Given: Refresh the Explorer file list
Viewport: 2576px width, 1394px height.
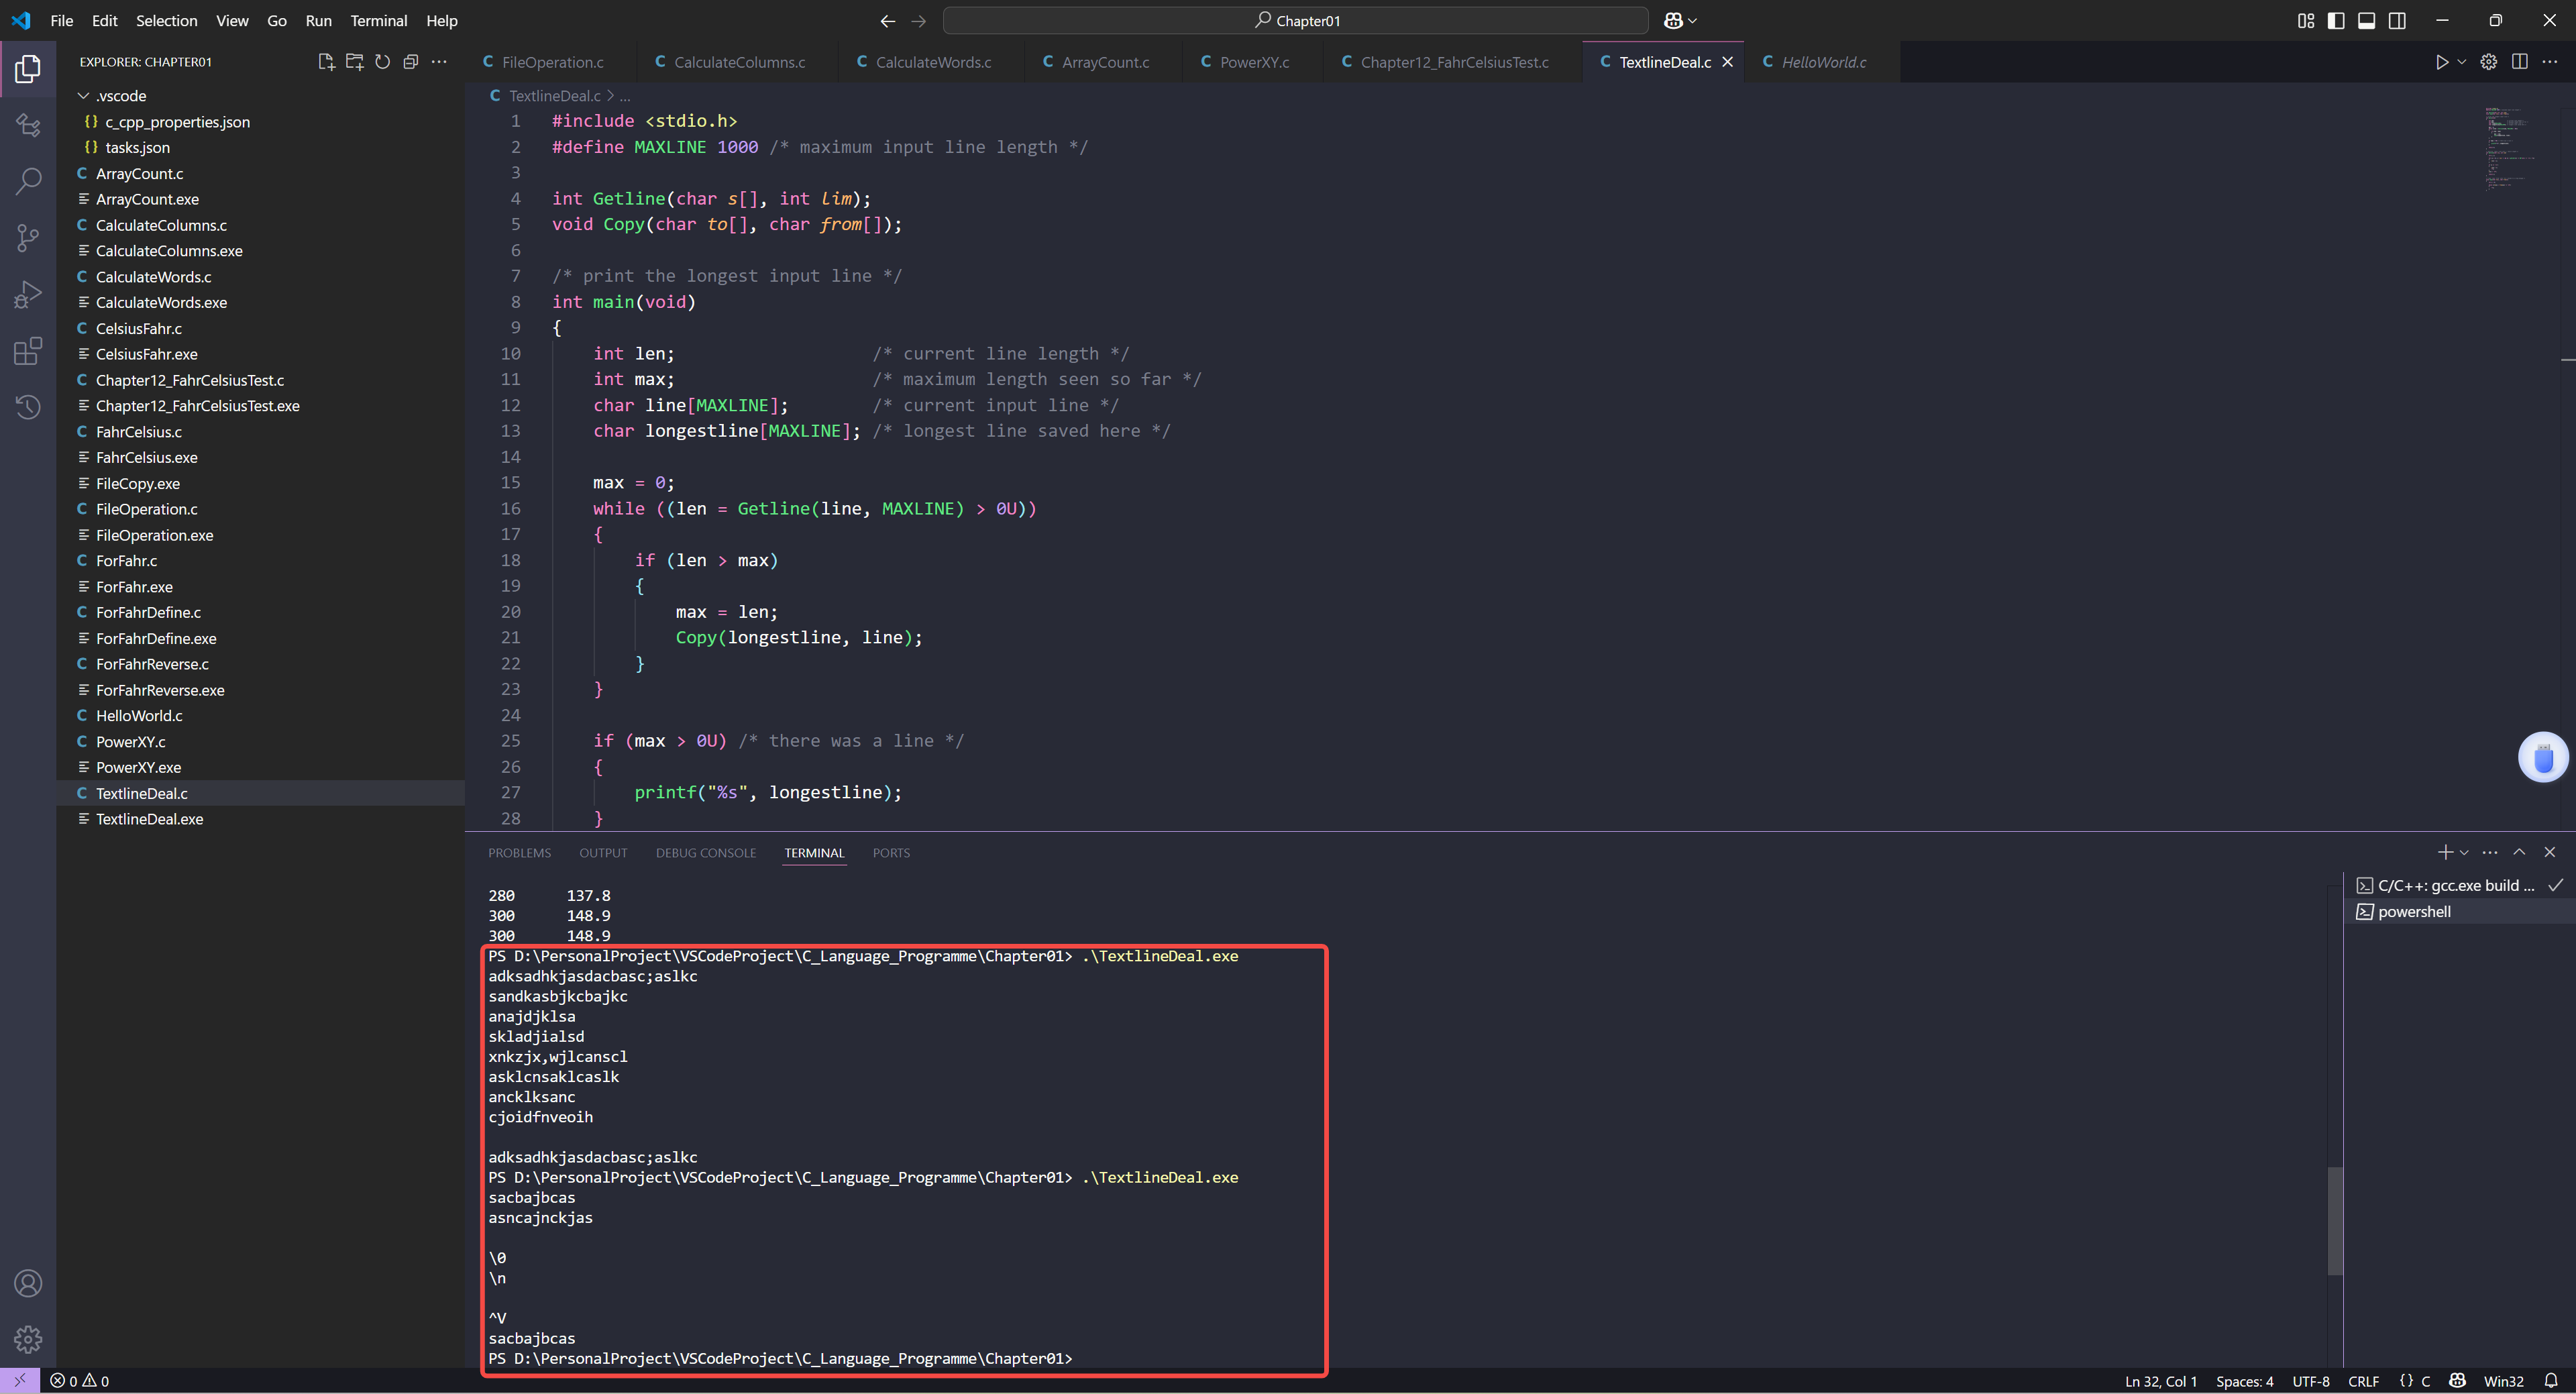Looking at the screenshot, I should (x=382, y=62).
